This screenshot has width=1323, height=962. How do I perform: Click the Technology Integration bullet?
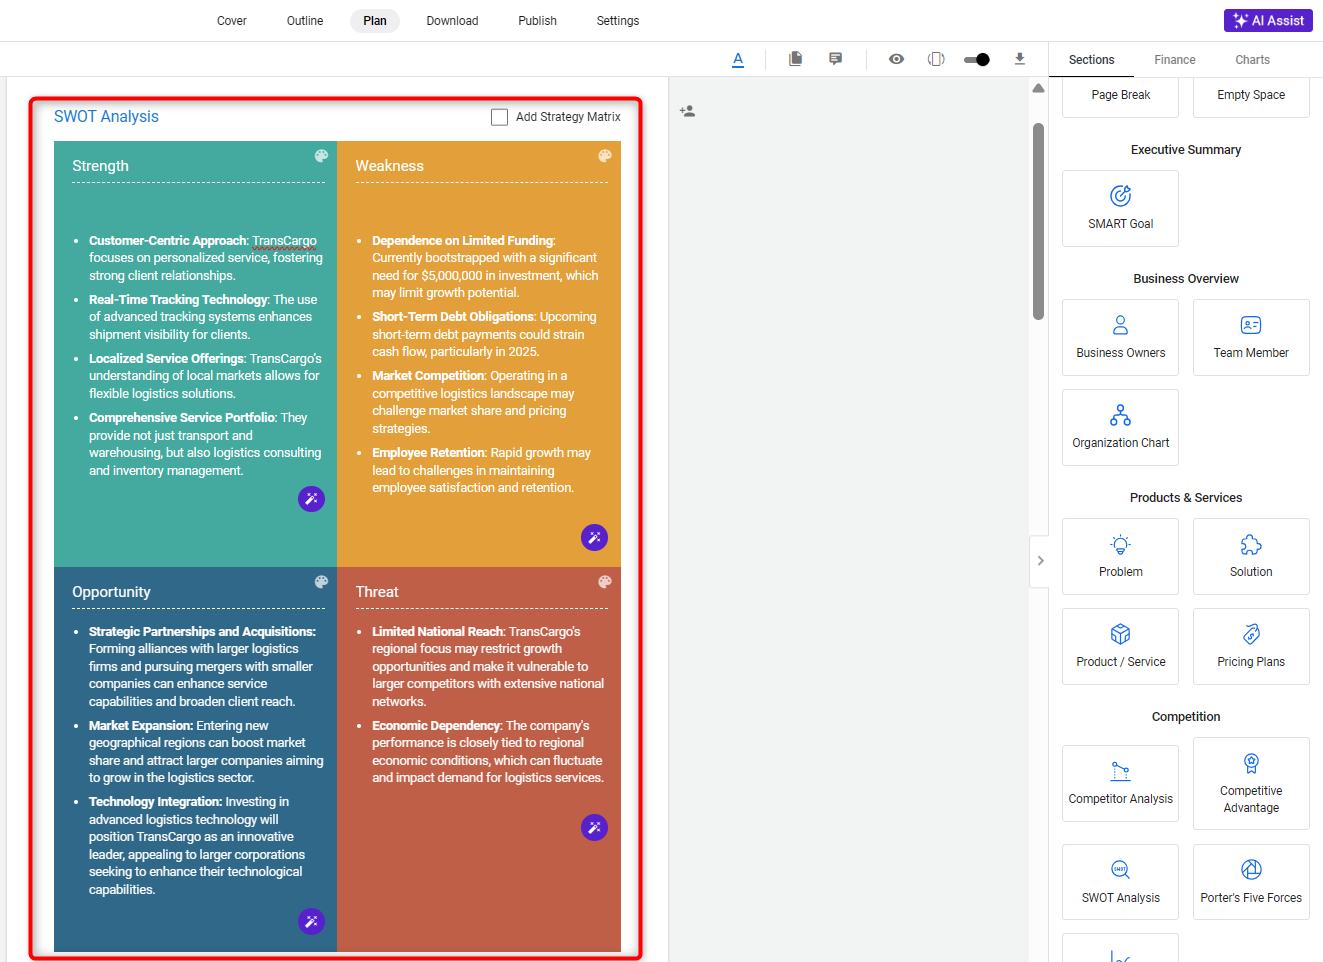tap(197, 845)
